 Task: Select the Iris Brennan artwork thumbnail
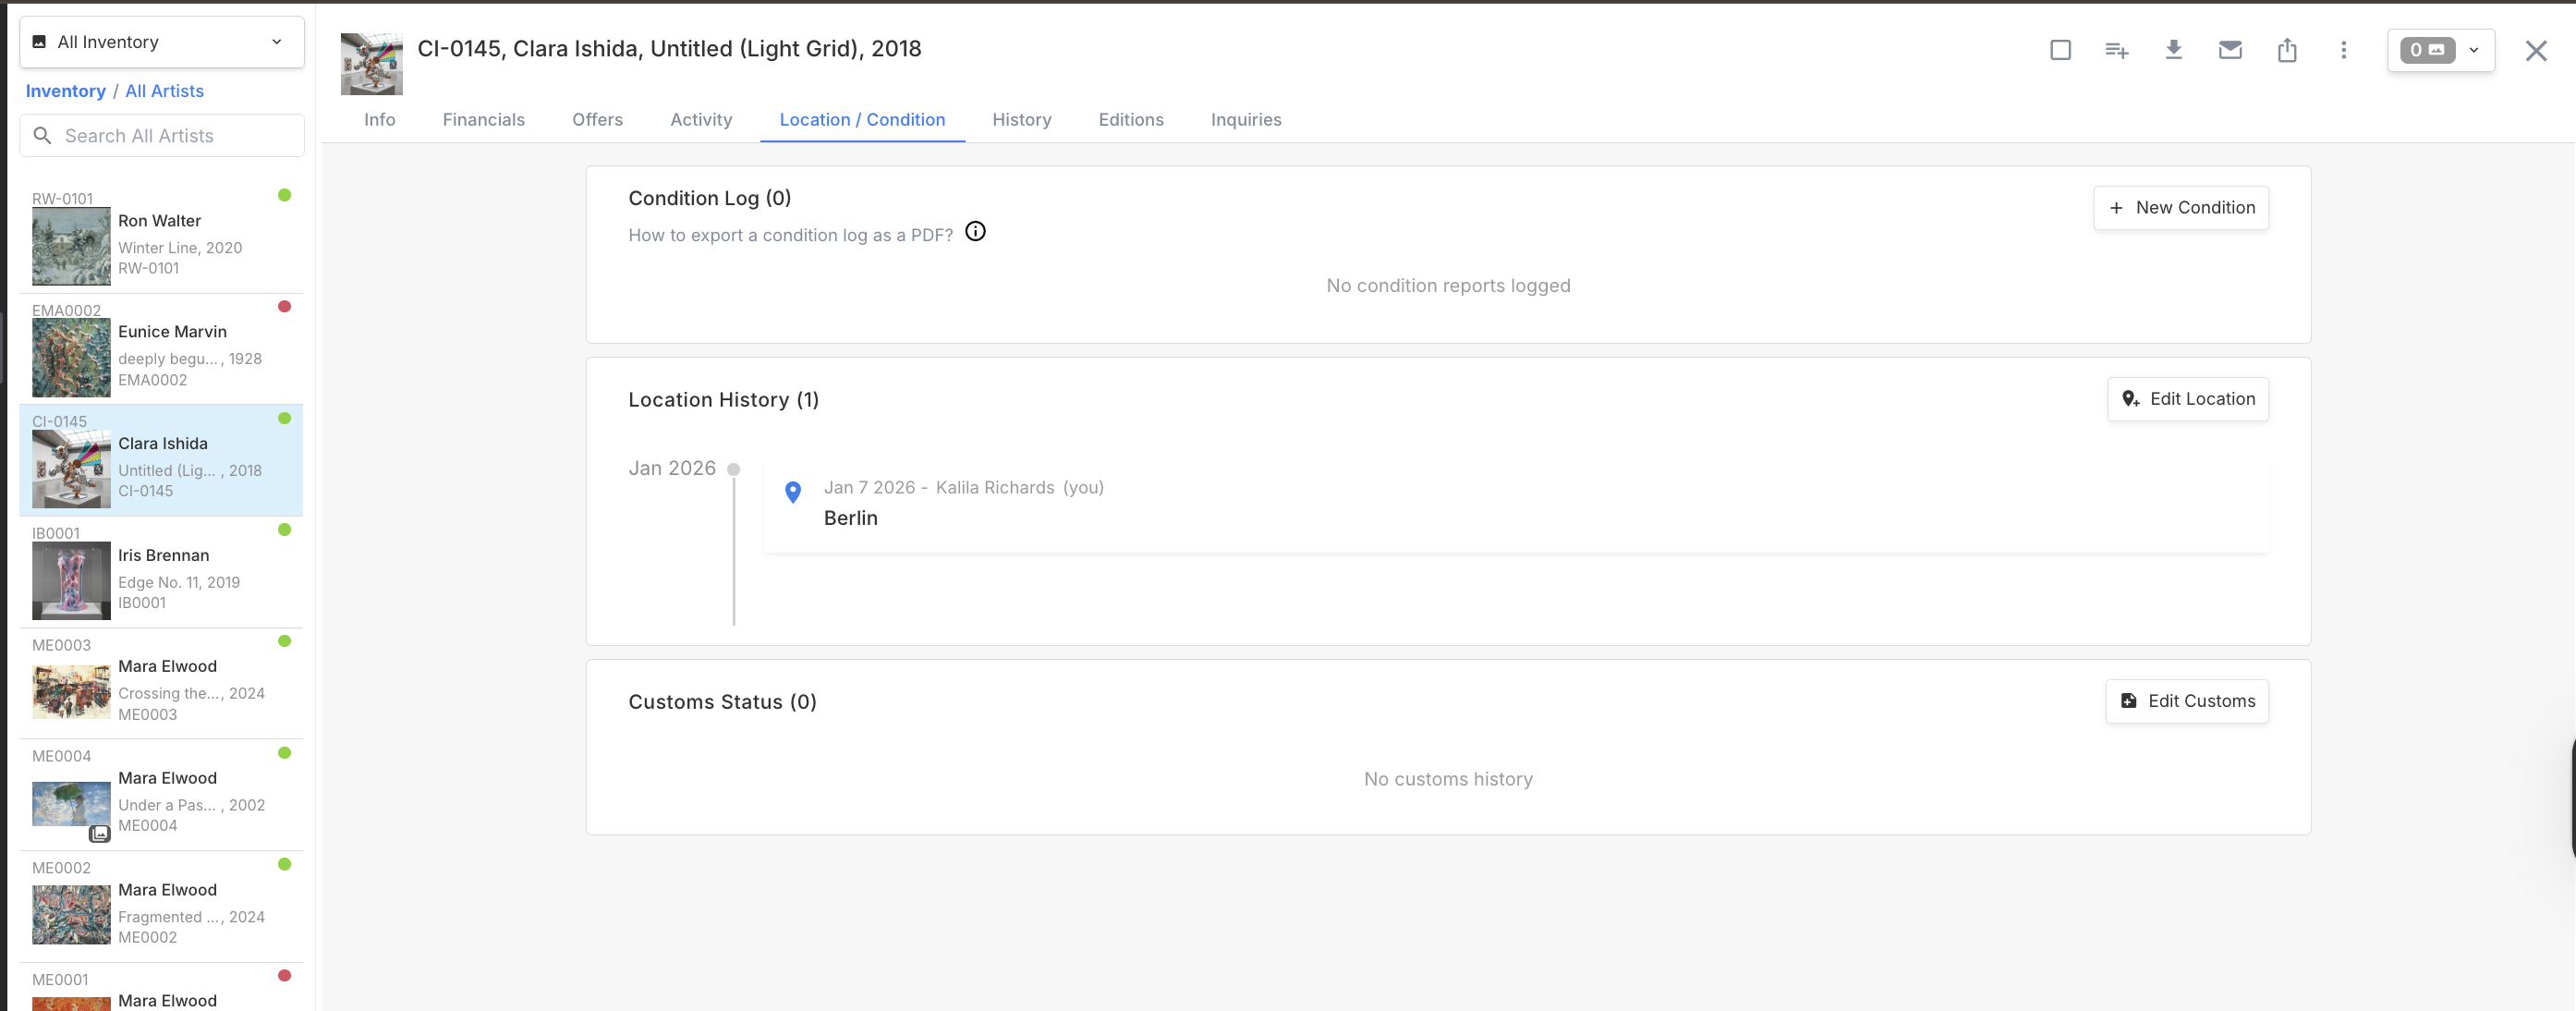coord(70,580)
